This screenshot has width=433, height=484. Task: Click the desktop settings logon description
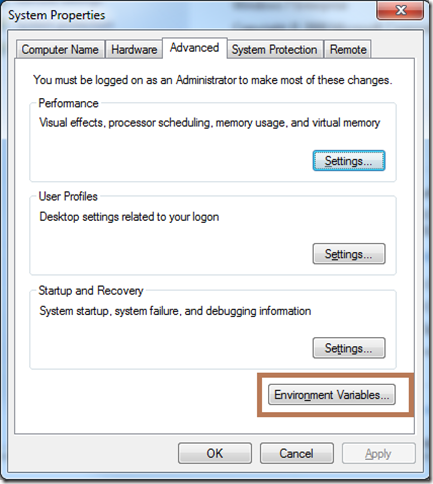129,217
